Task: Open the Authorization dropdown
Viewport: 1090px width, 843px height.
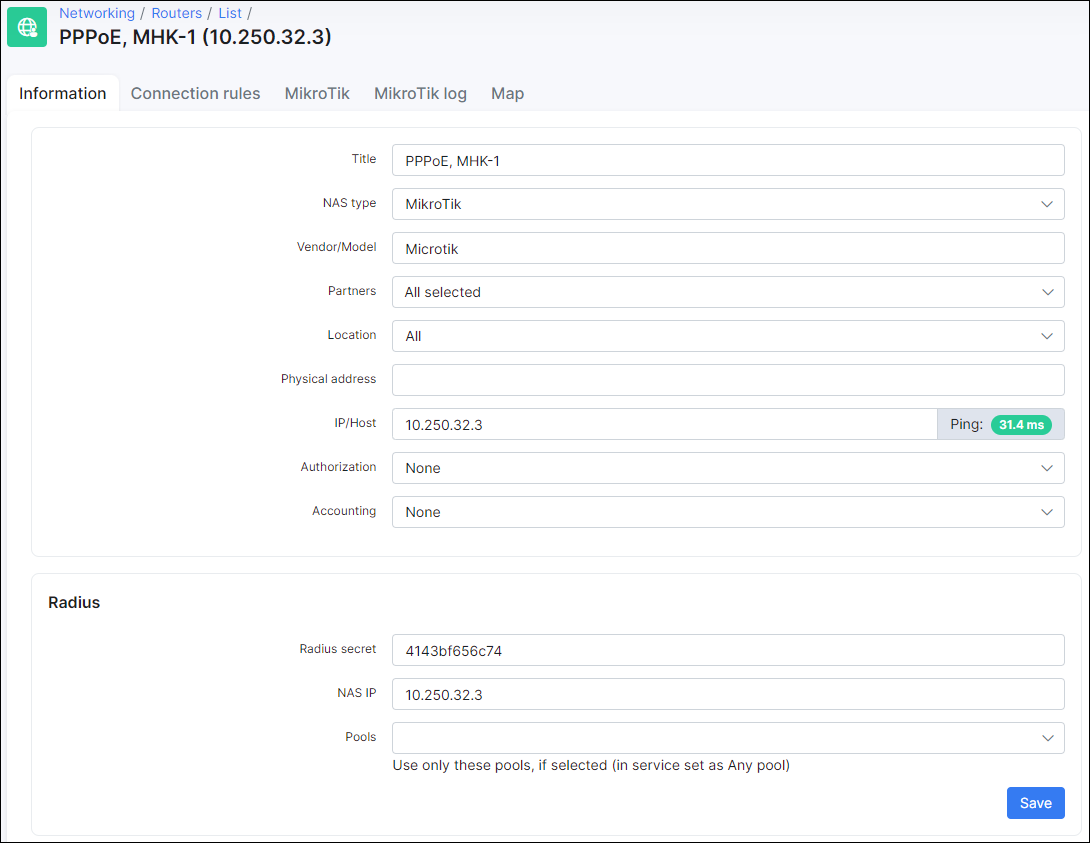Action: 728,468
